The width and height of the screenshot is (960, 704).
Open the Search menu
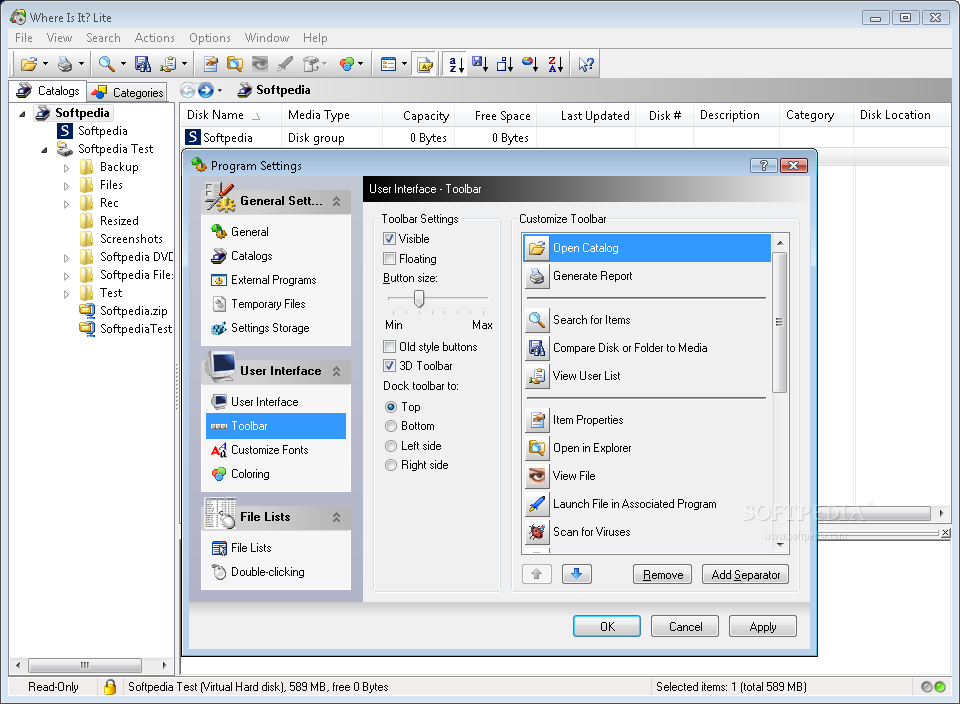(103, 38)
